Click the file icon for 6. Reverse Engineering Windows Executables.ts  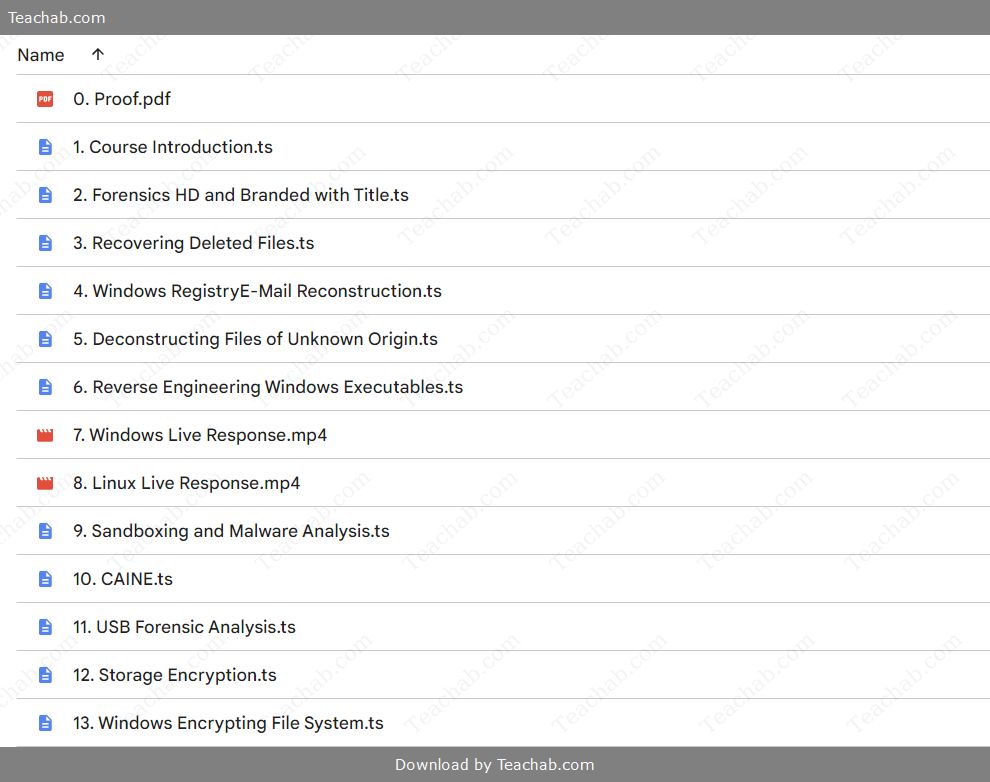tap(44, 387)
